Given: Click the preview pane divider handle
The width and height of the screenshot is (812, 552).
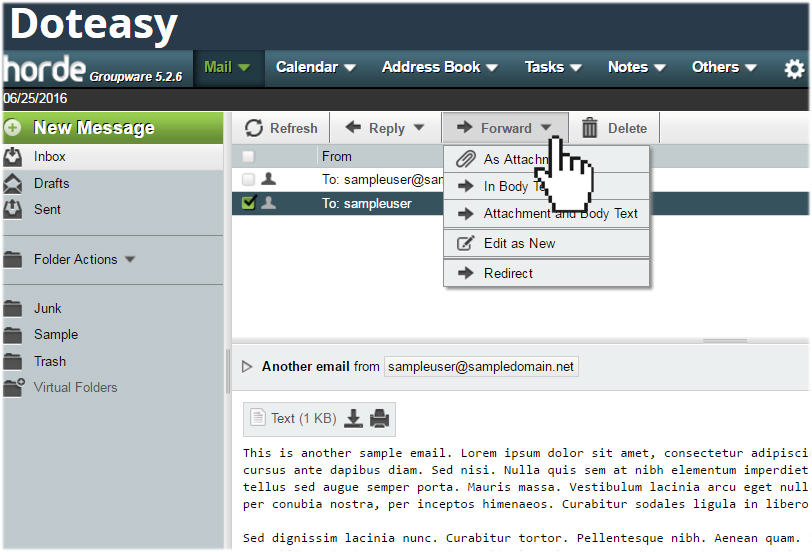Looking at the screenshot, I should coord(724,341).
